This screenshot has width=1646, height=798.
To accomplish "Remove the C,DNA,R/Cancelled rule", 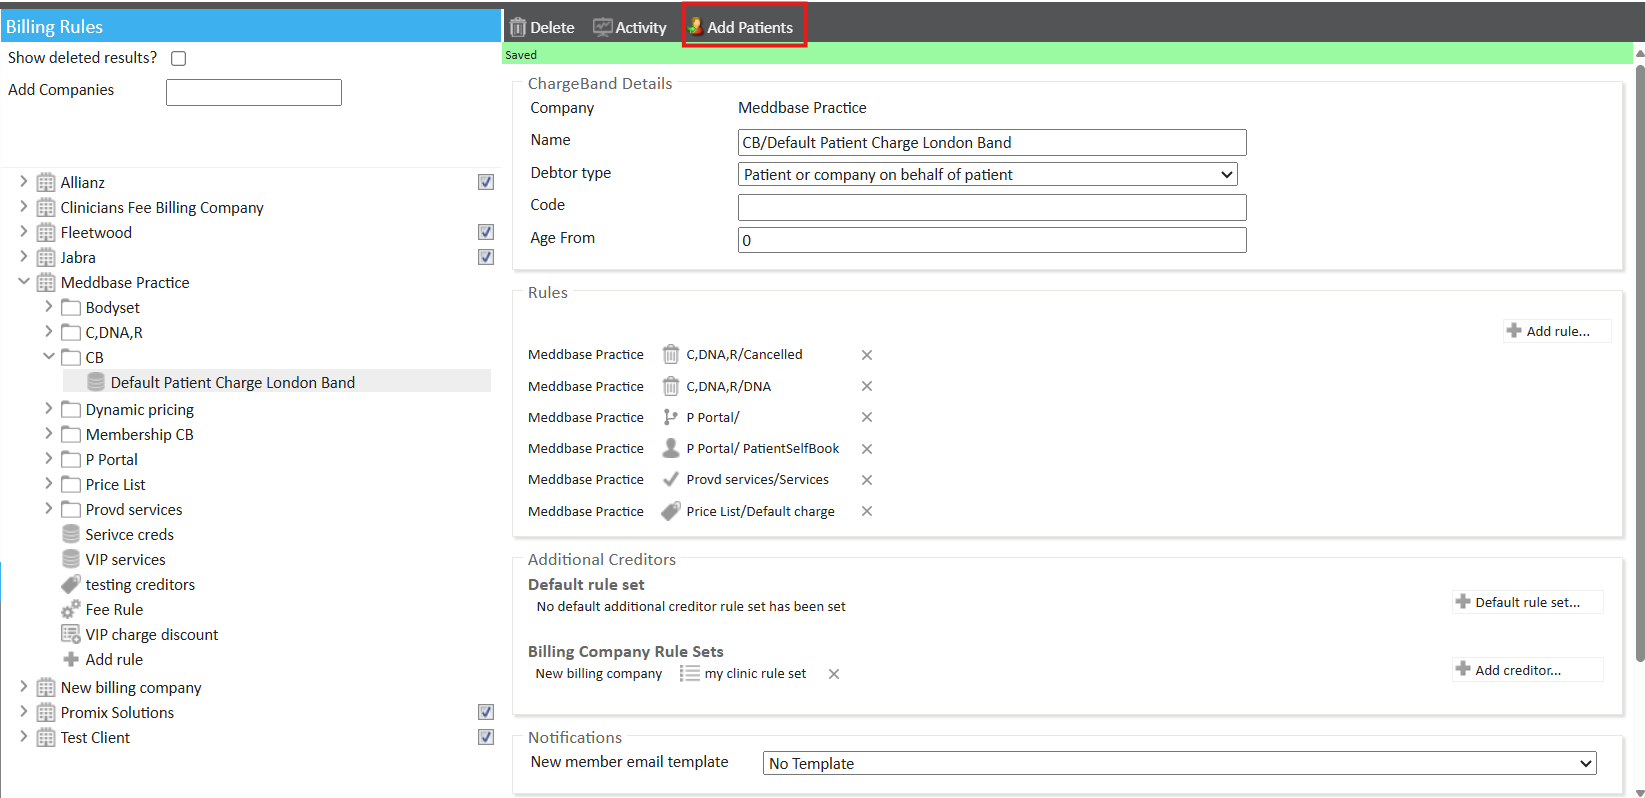I will click(x=867, y=355).
